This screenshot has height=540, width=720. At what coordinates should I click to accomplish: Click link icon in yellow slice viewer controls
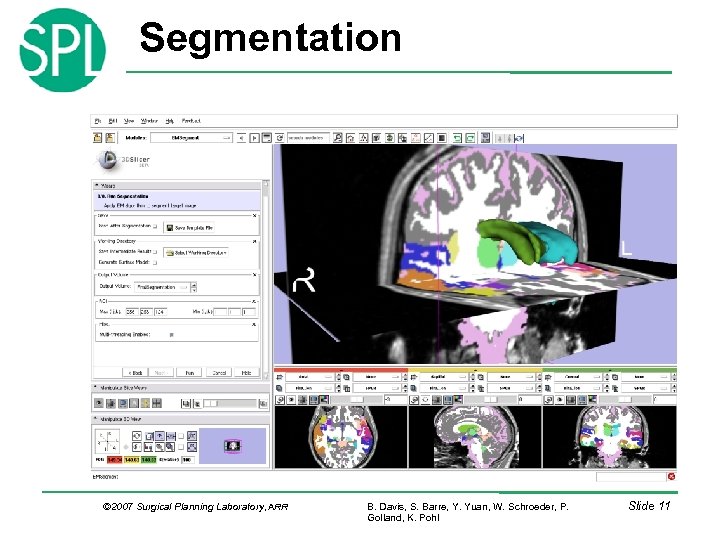click(414, 400)
